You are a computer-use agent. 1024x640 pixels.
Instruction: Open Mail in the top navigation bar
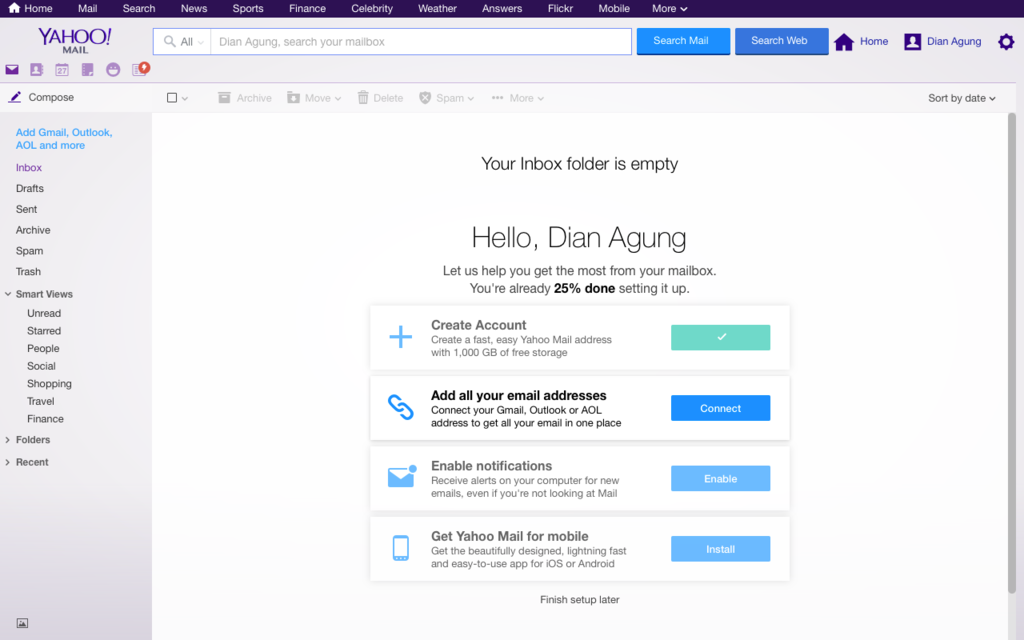(x=88, y=8)
